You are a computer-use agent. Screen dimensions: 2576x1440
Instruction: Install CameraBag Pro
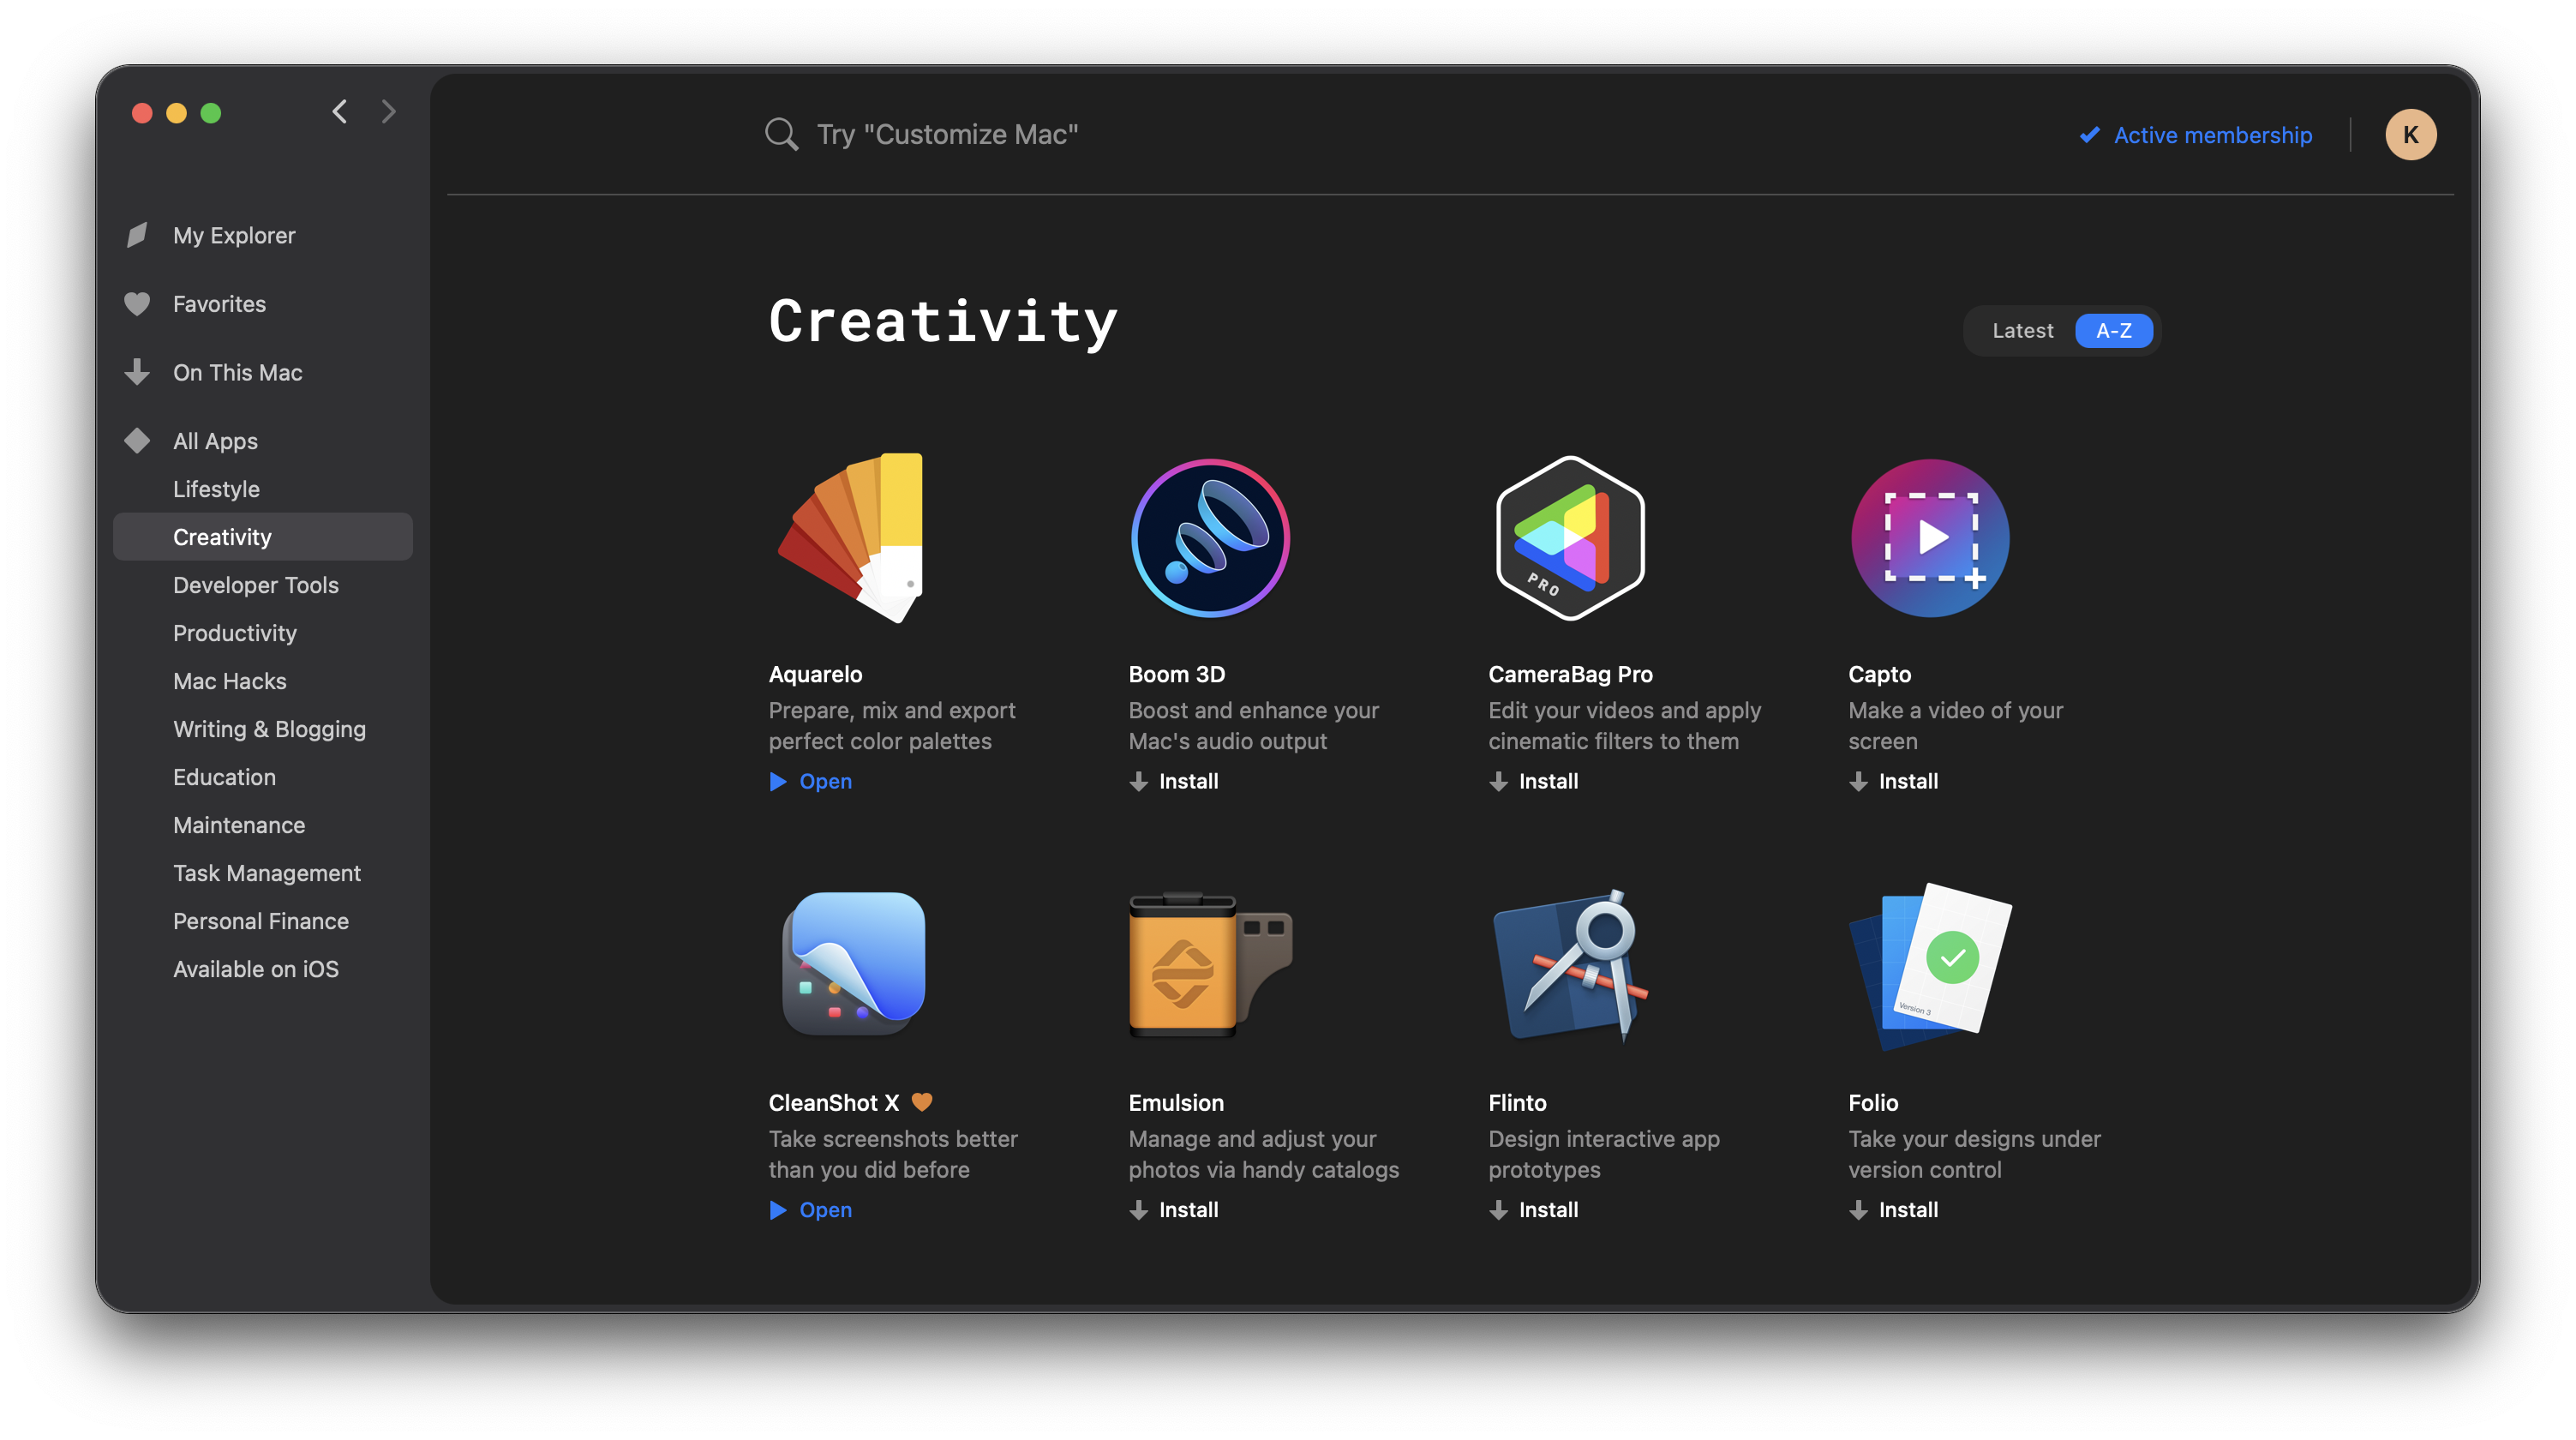tap(1534, 781)
